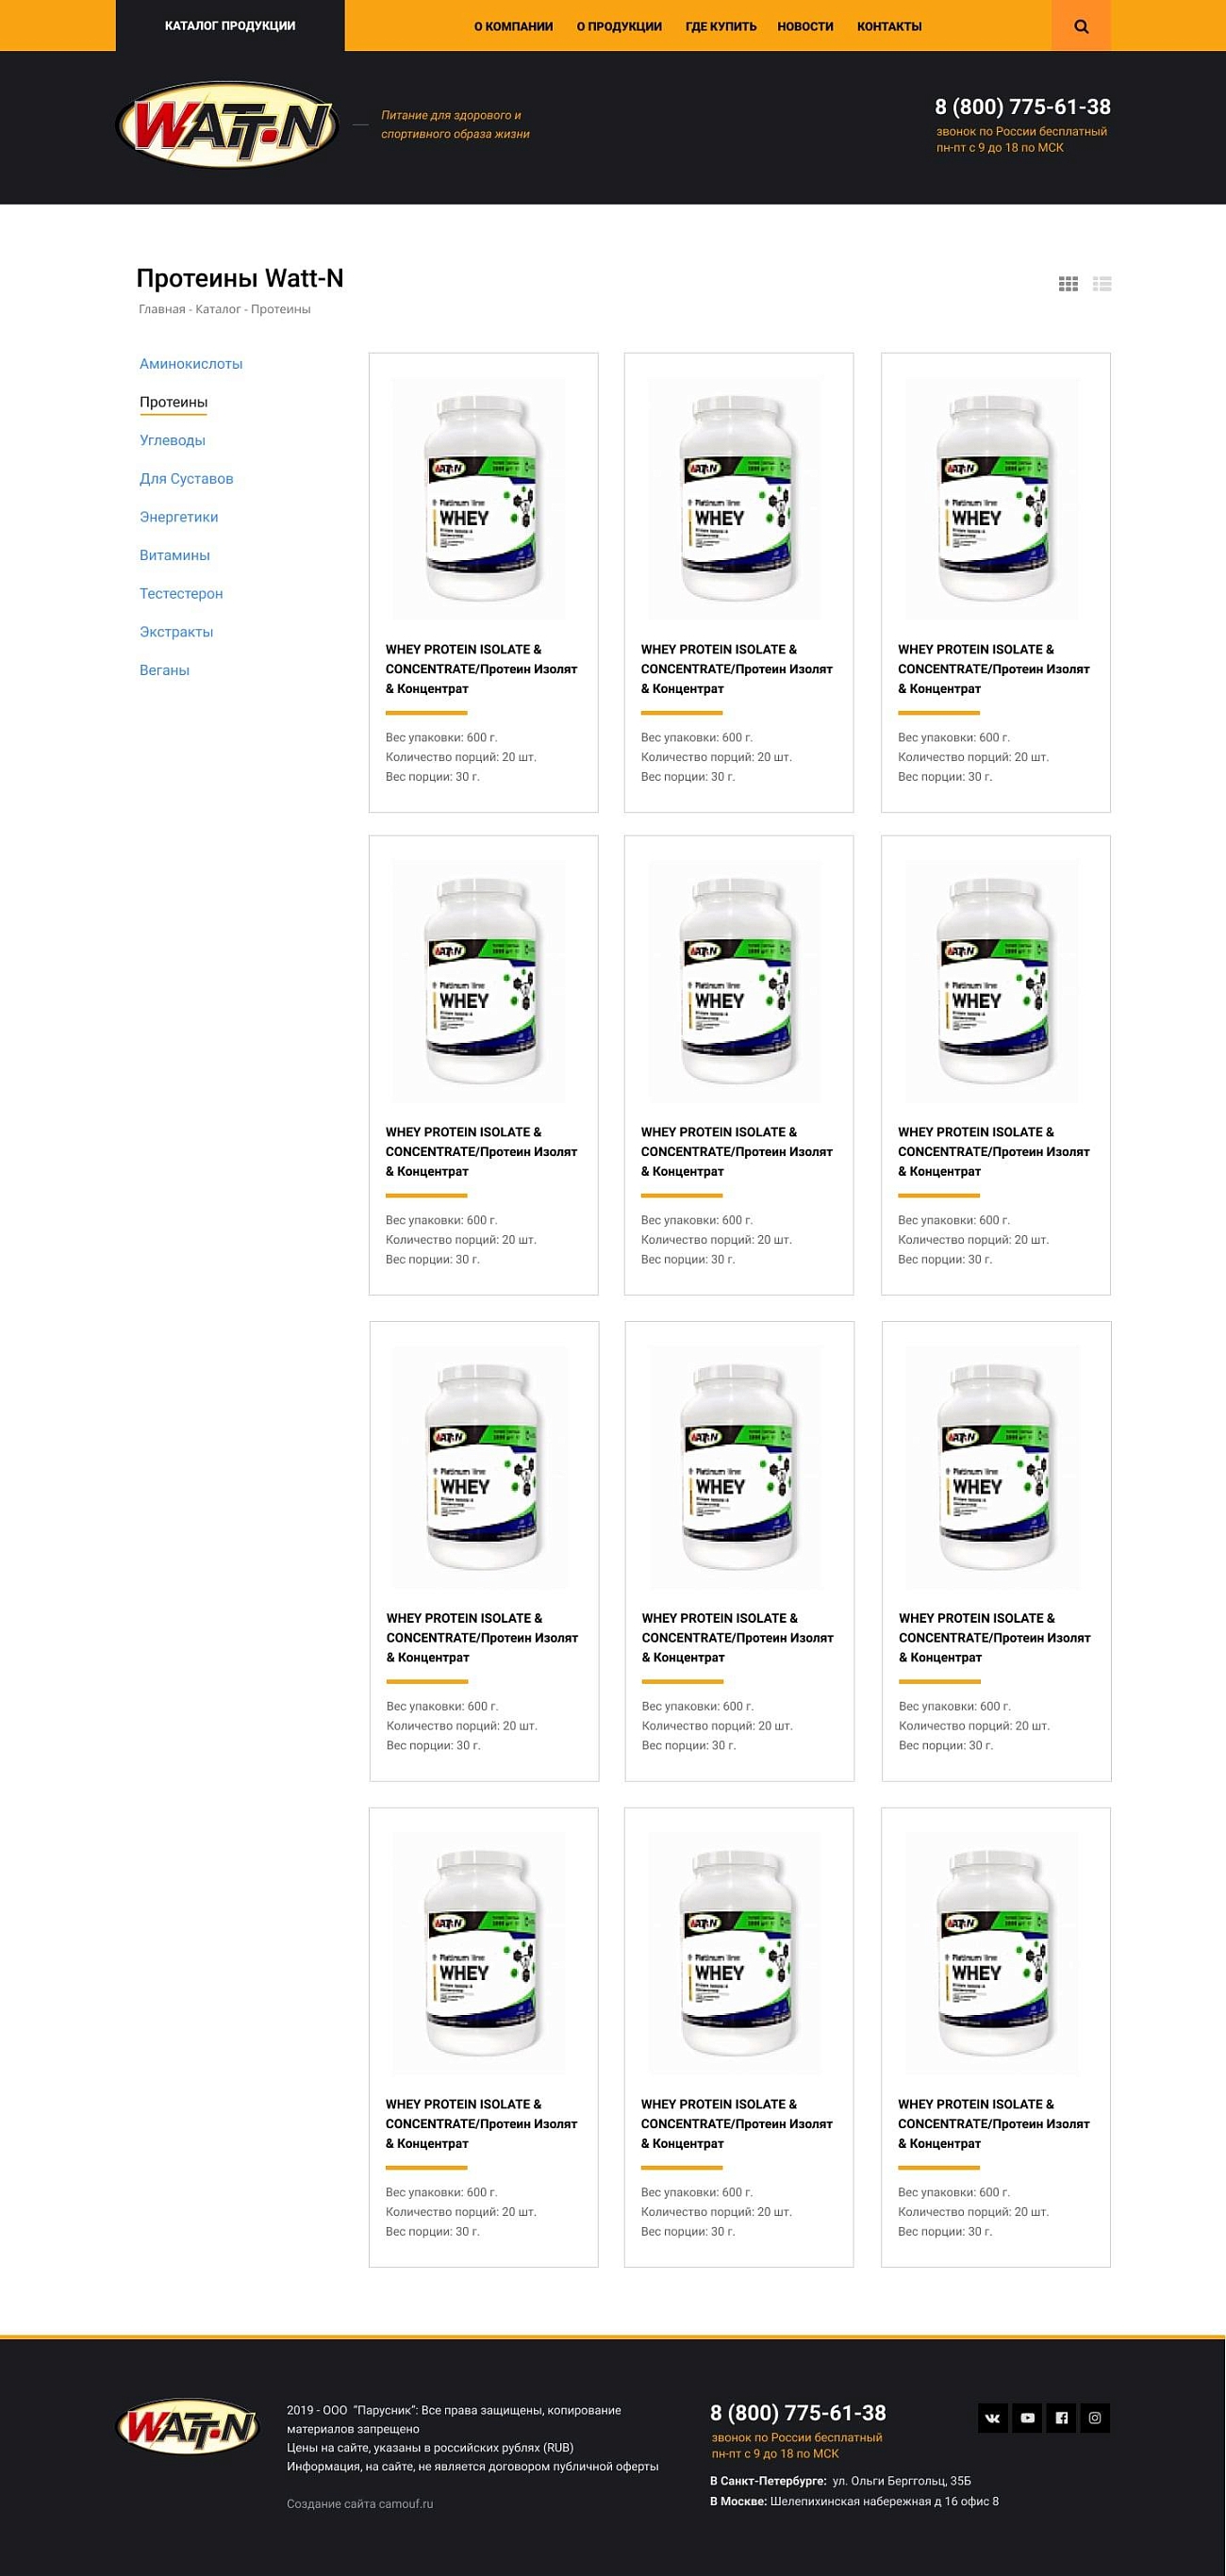Switch to grid view layout icon
This screenshot has height=2576, width=1226.
click(1068, 284)
